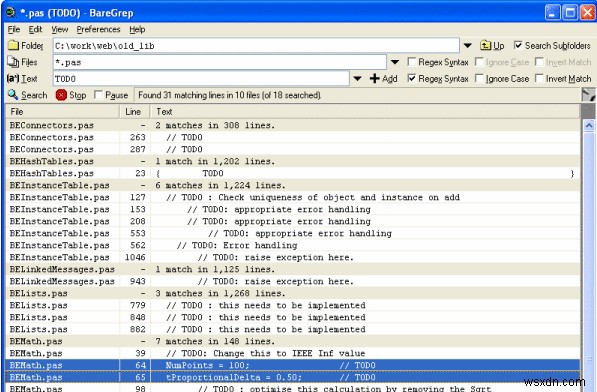Click the plus Add icon
This screenshot has width=597, height=392.
tap(375, 78)
